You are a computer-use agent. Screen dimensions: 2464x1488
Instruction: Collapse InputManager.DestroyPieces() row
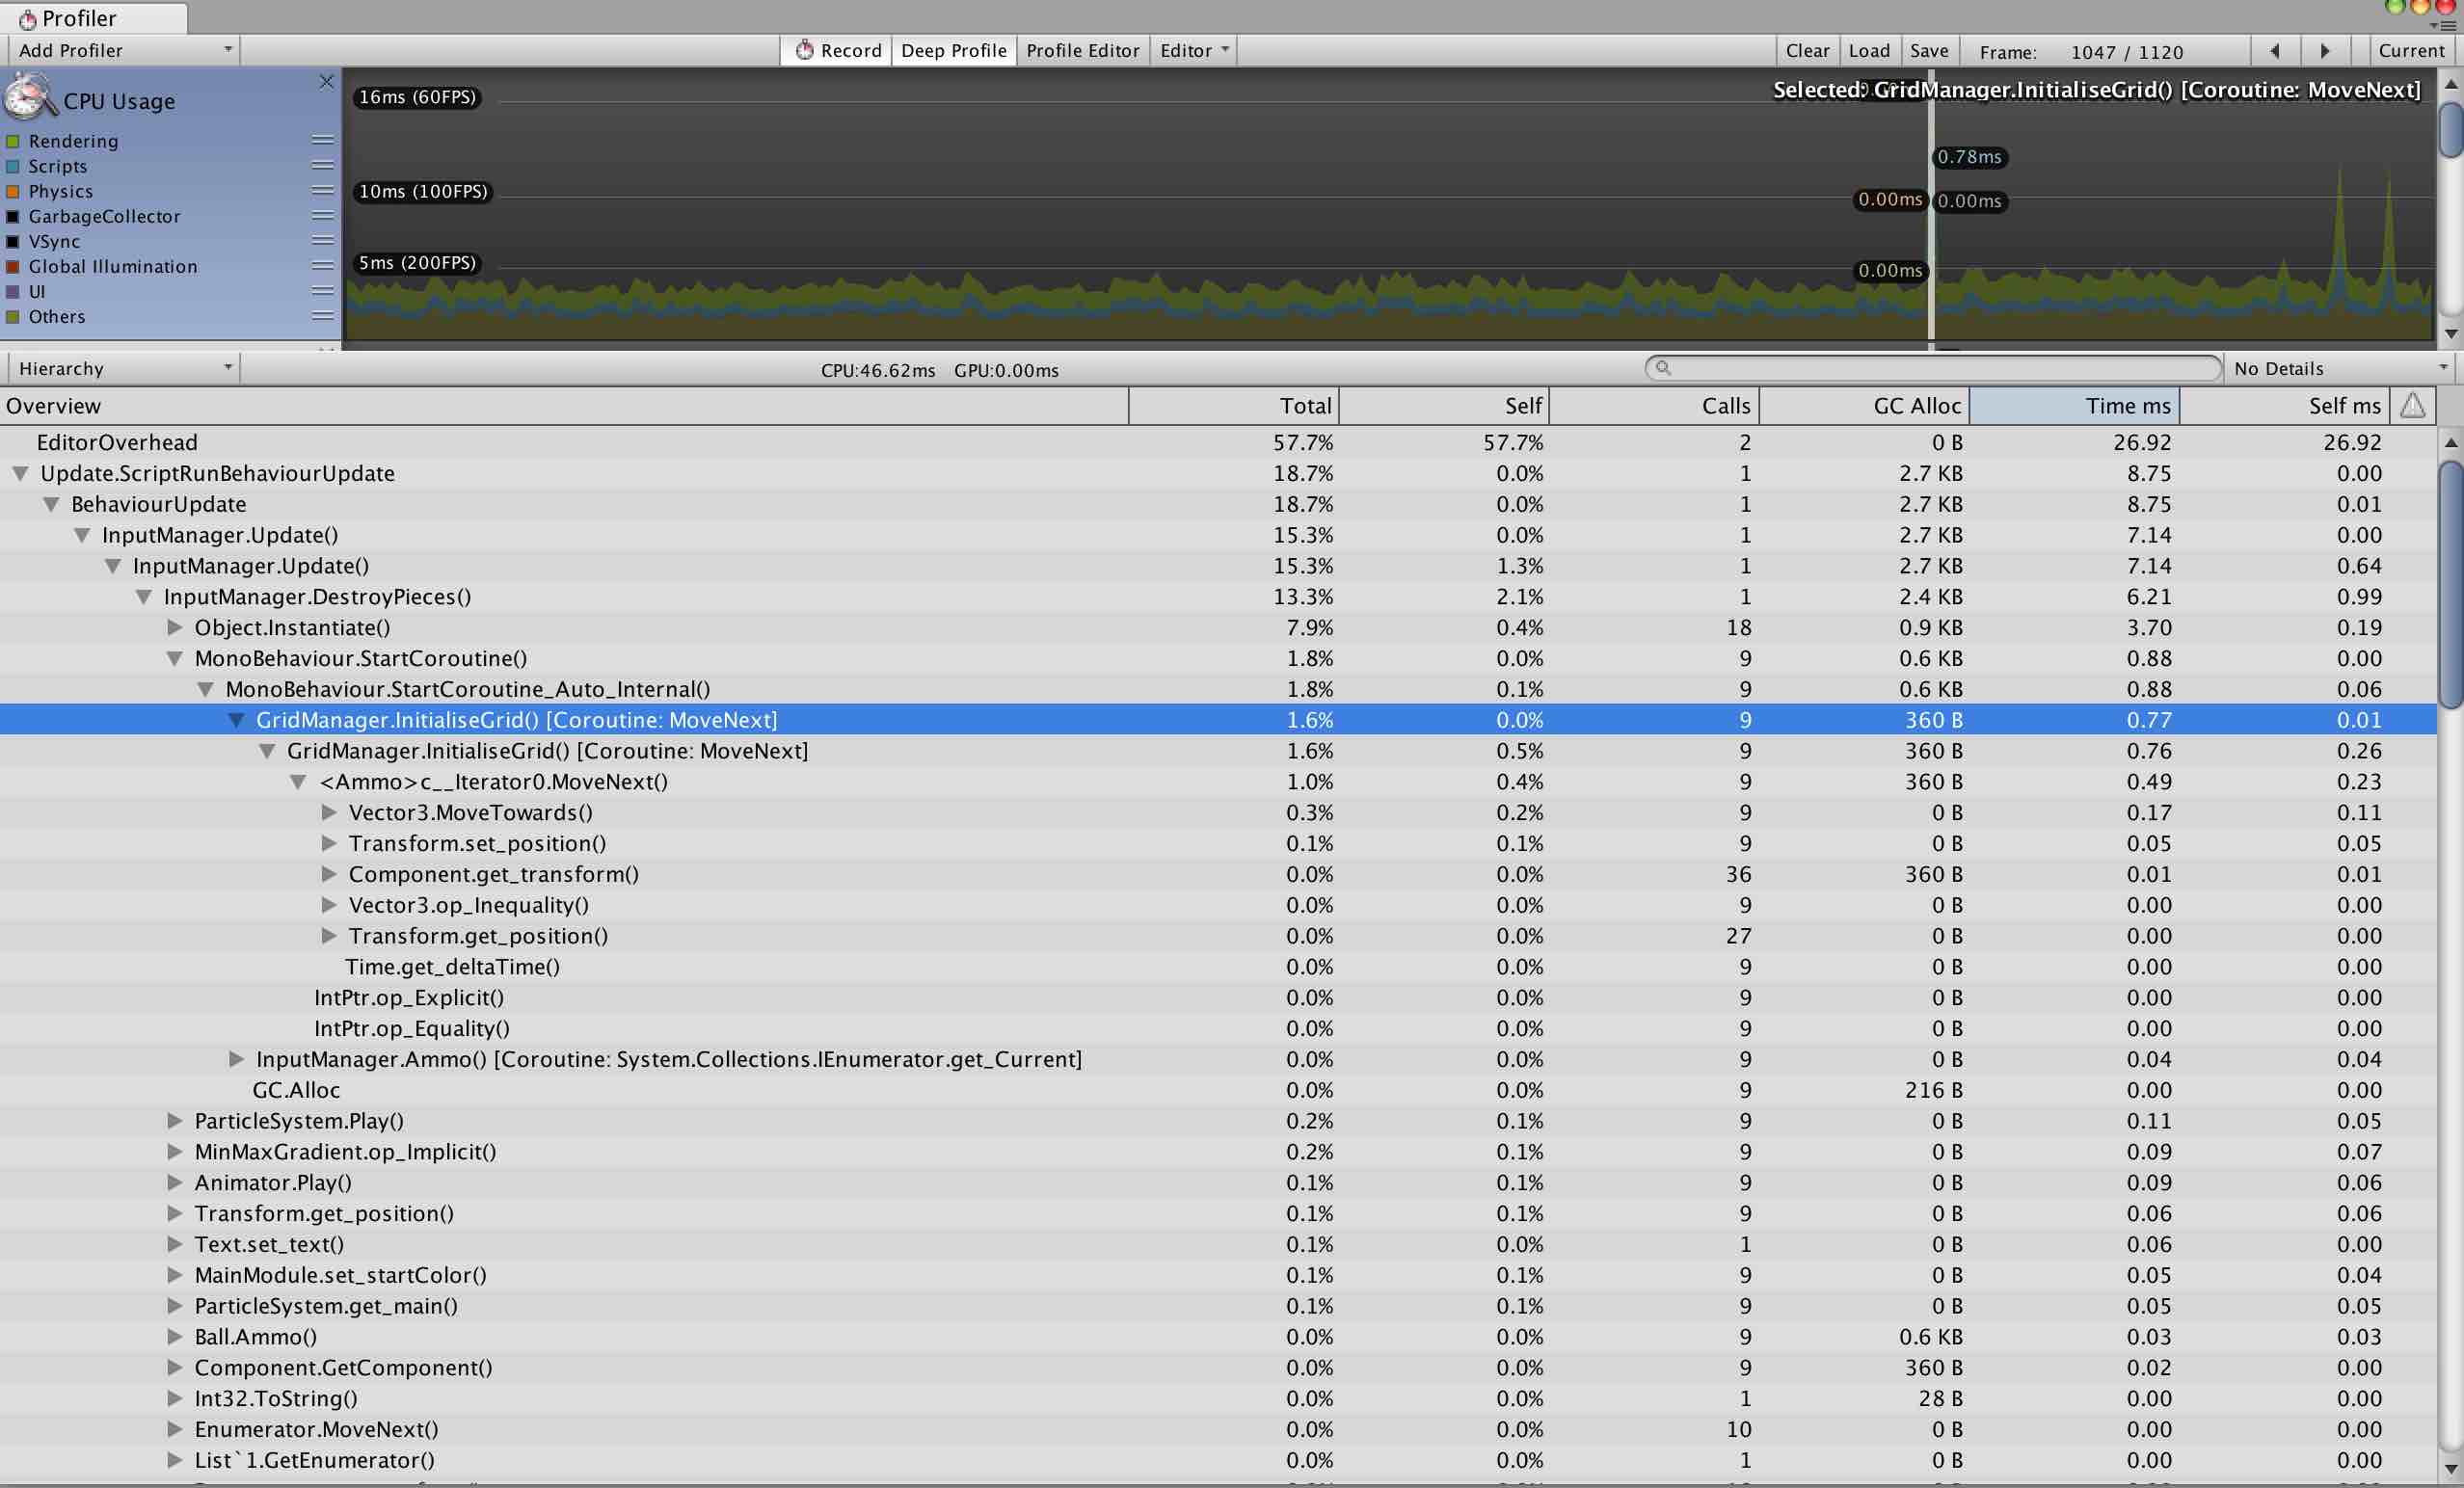(144, 597)
